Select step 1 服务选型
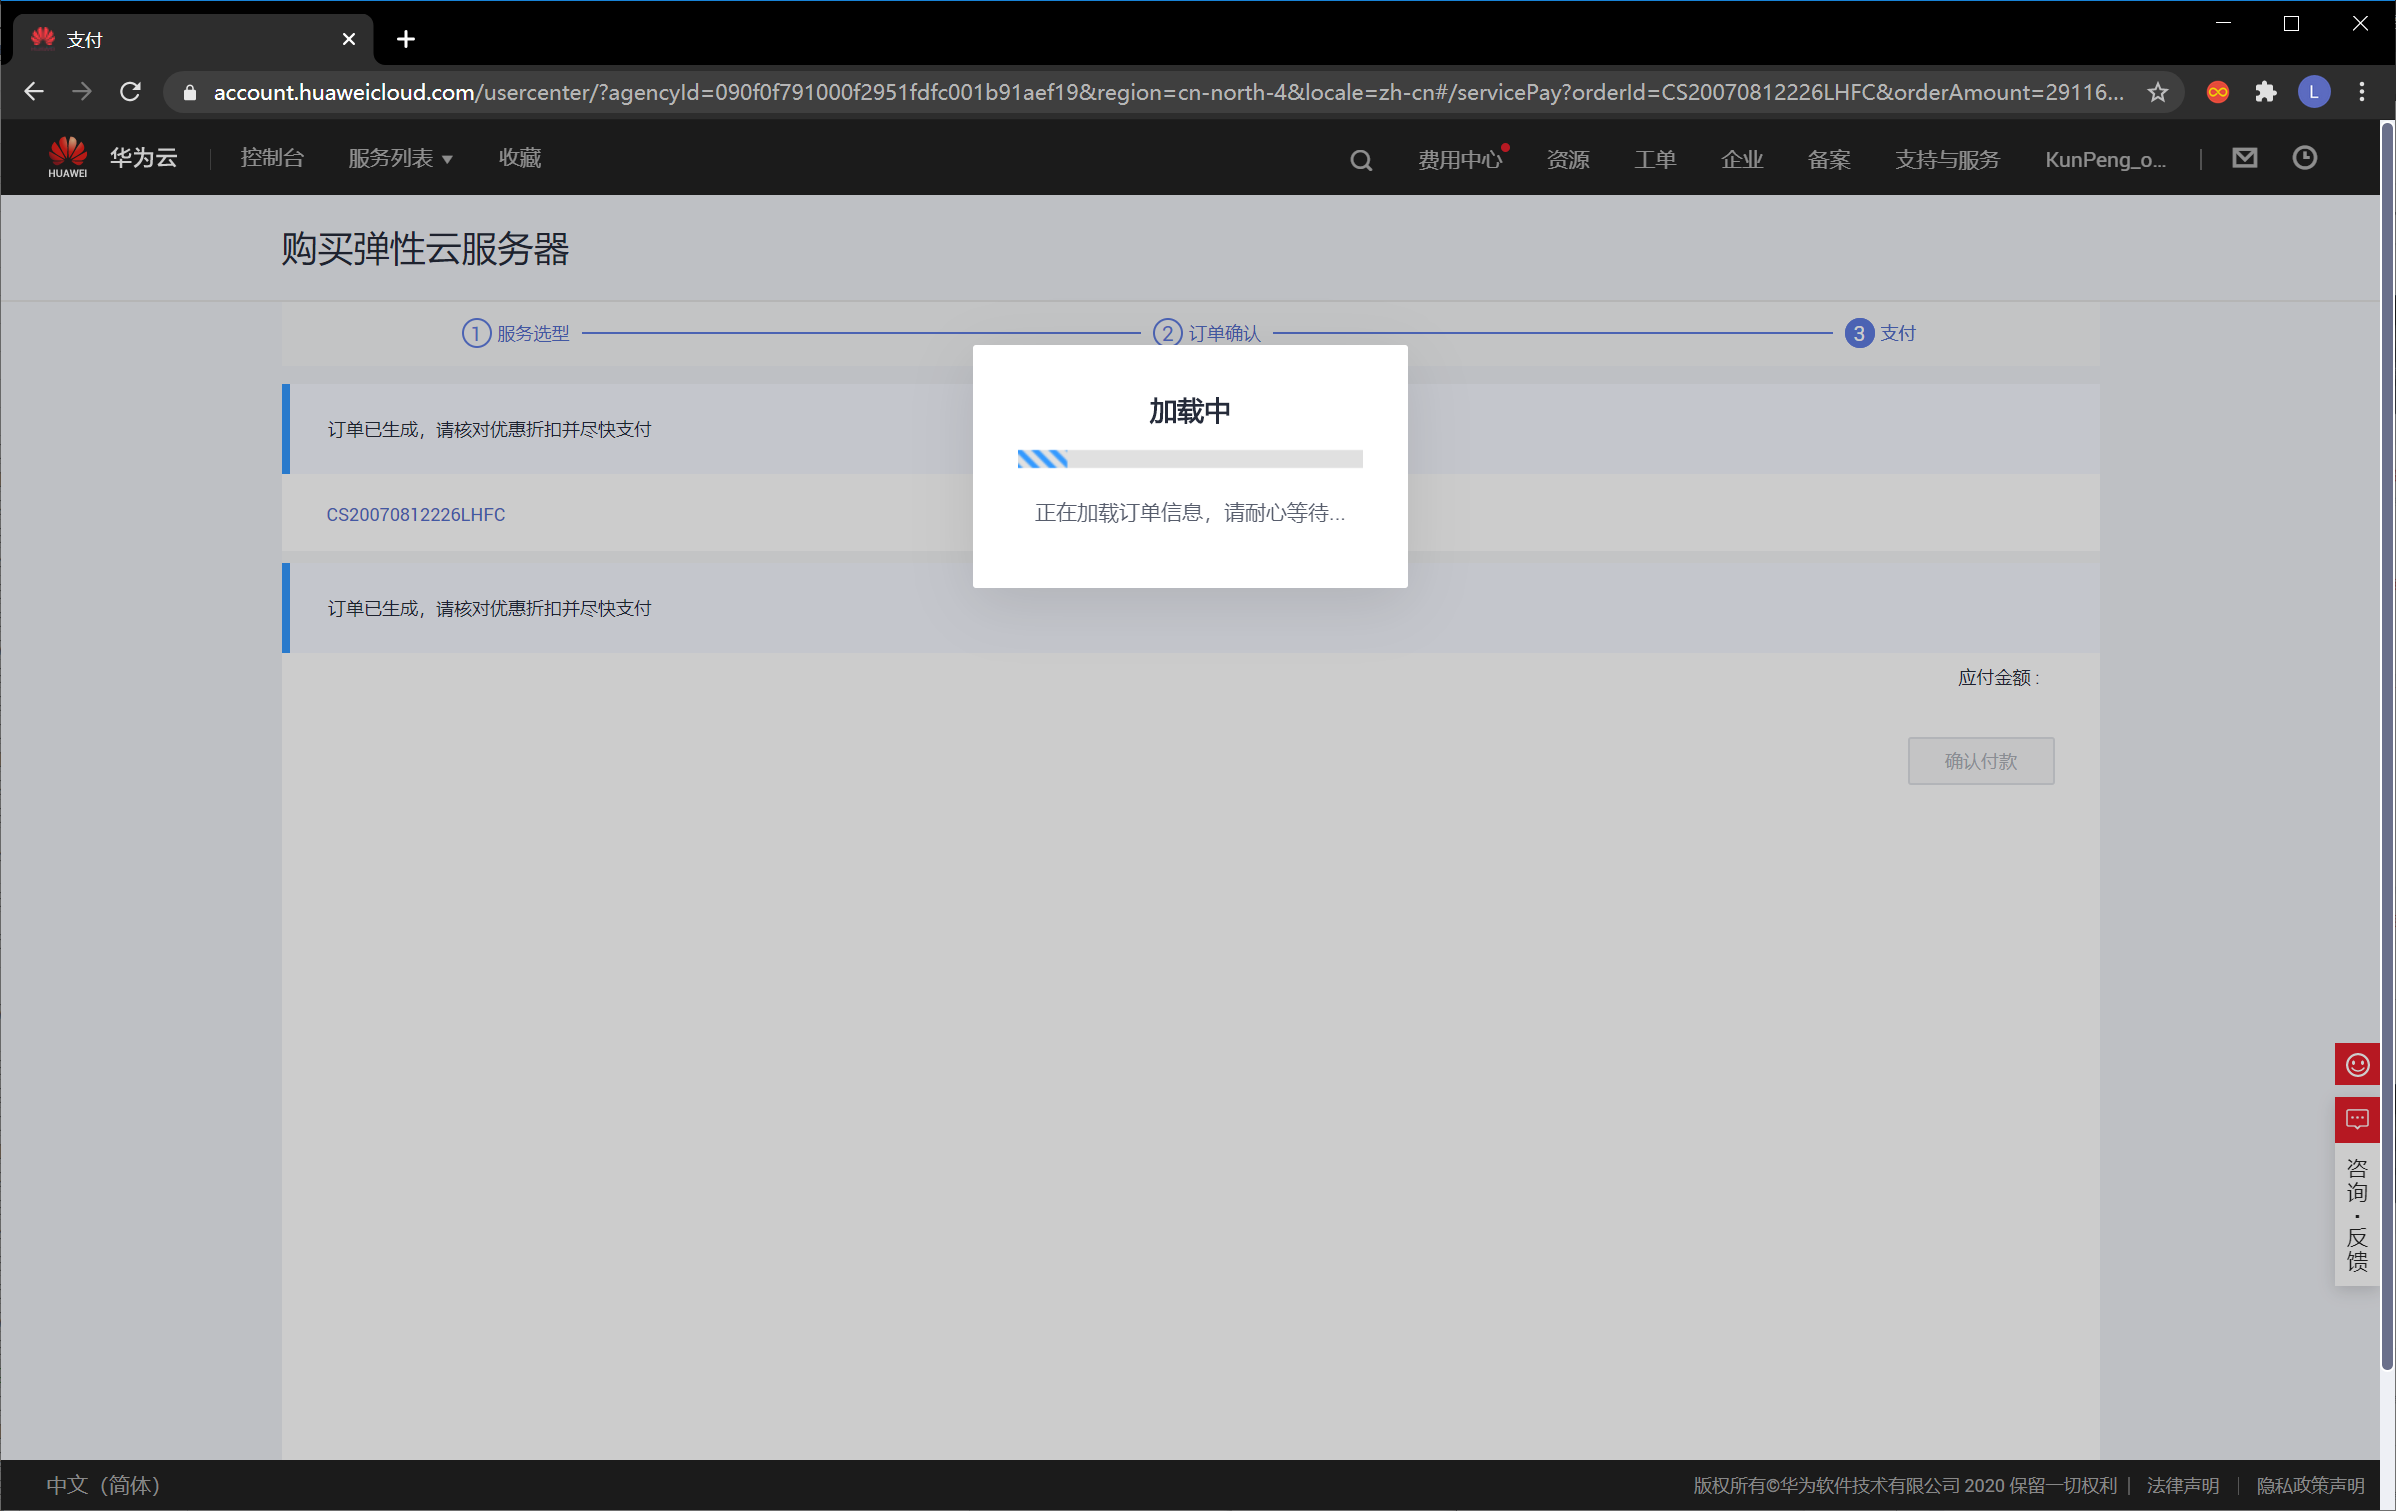The height and width of the screenshot is (1511, 2396). click(x=516, y=333)
